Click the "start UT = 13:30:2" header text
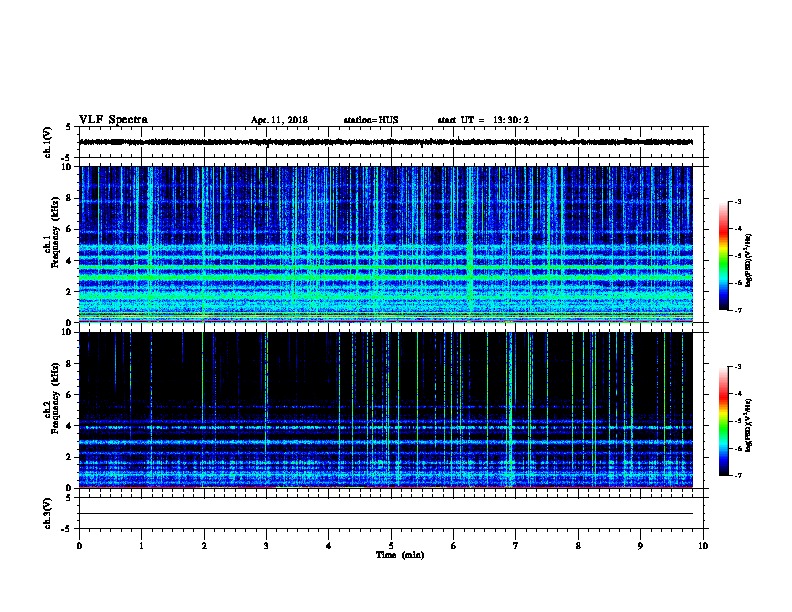 [483, 120]
